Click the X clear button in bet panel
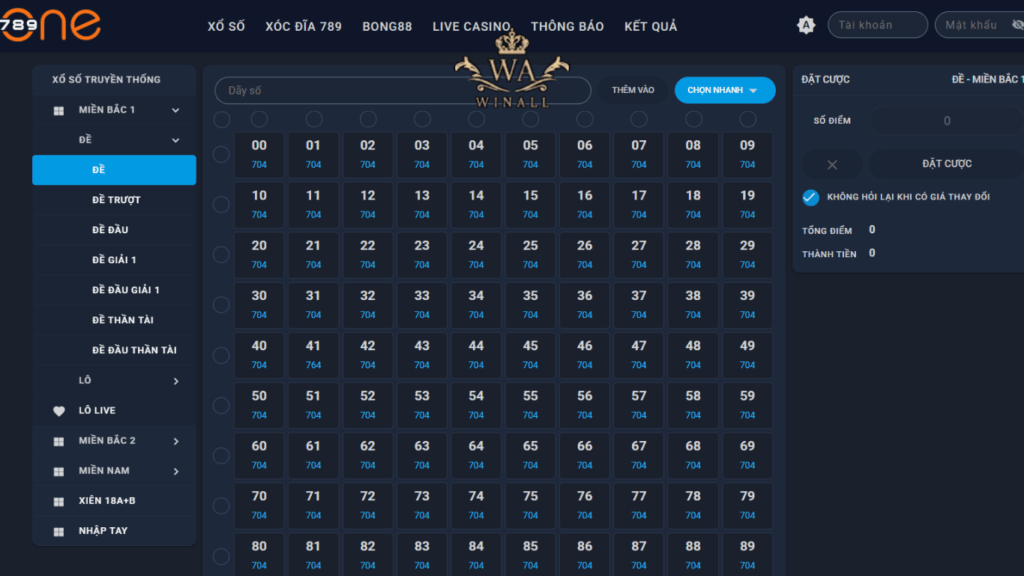 point(832,164)
